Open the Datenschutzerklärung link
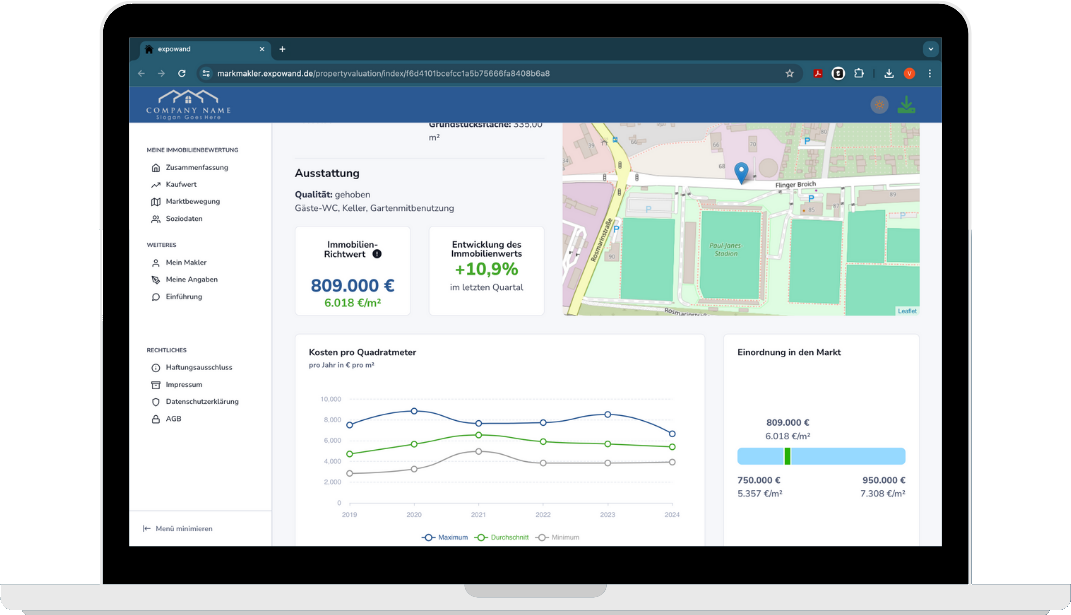This screenshot has height=615, width=1071. 201,401
